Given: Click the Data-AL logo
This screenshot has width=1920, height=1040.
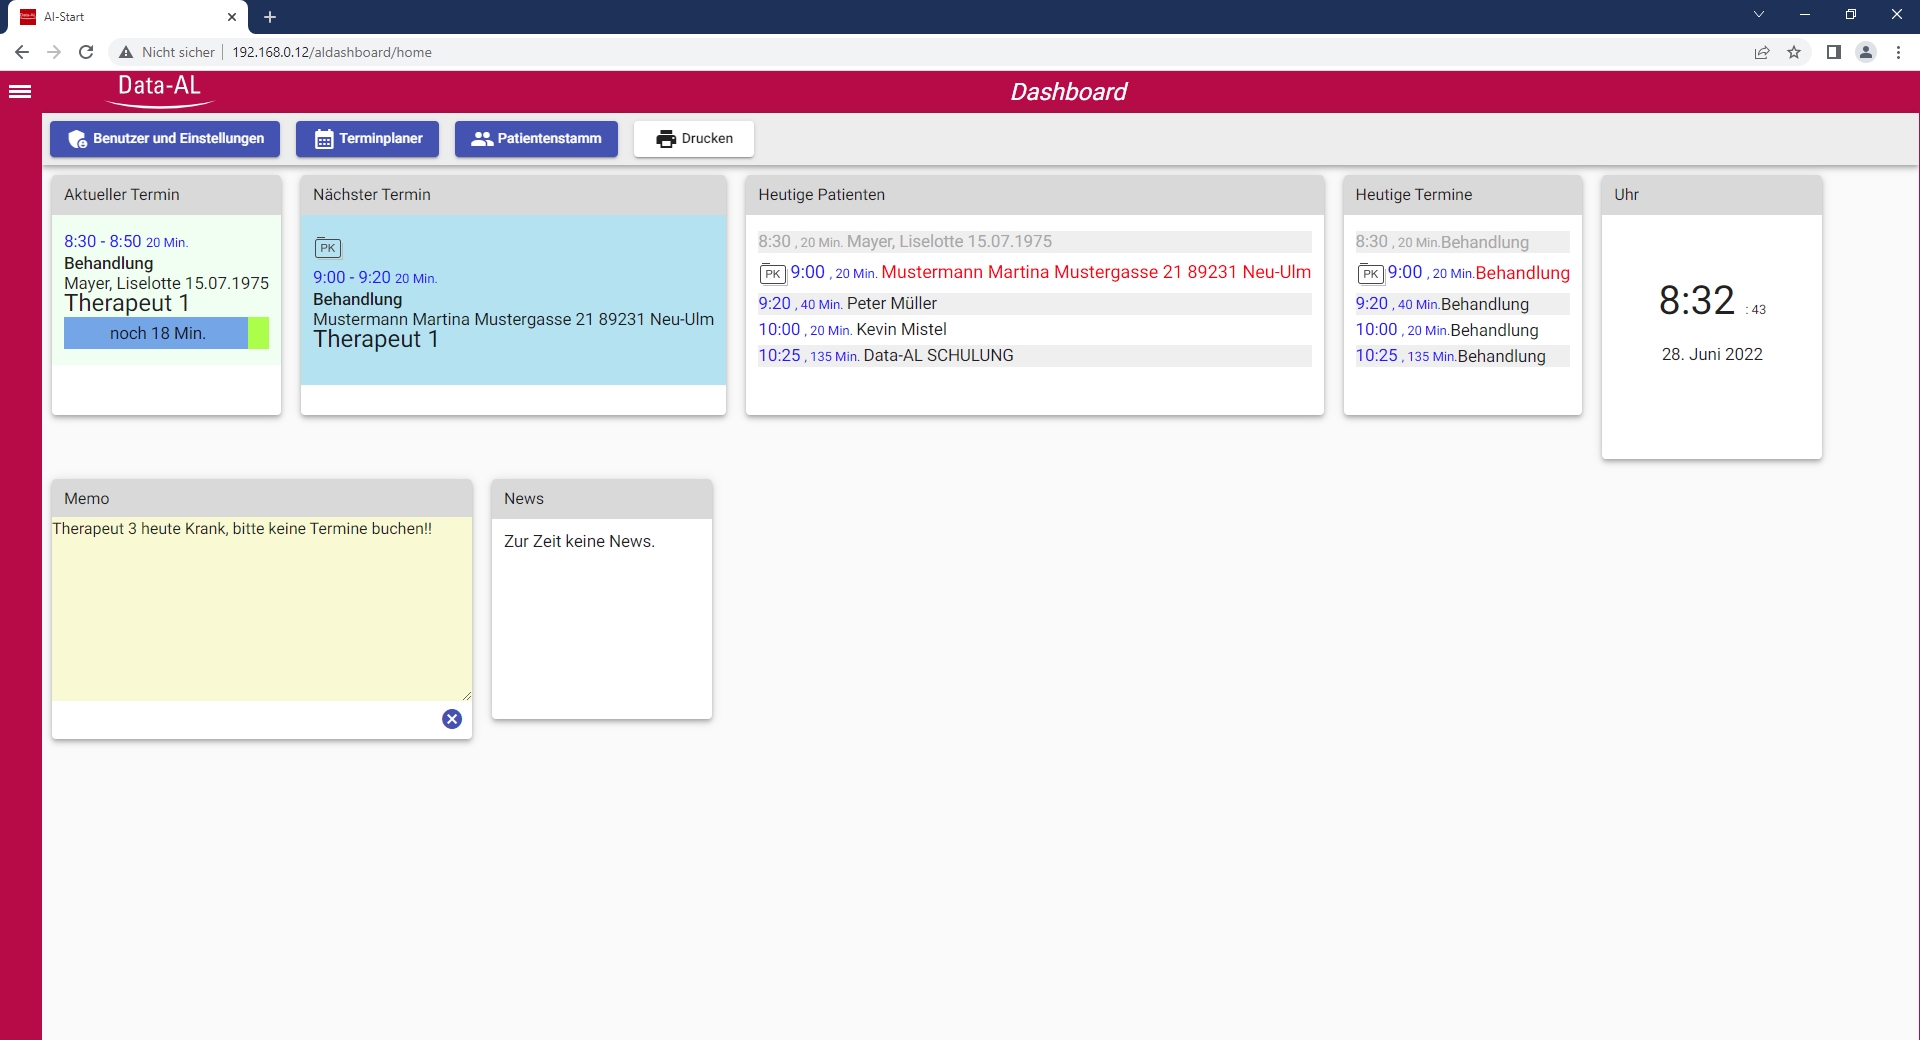Looking at the screenshot, I should point(160,90).
